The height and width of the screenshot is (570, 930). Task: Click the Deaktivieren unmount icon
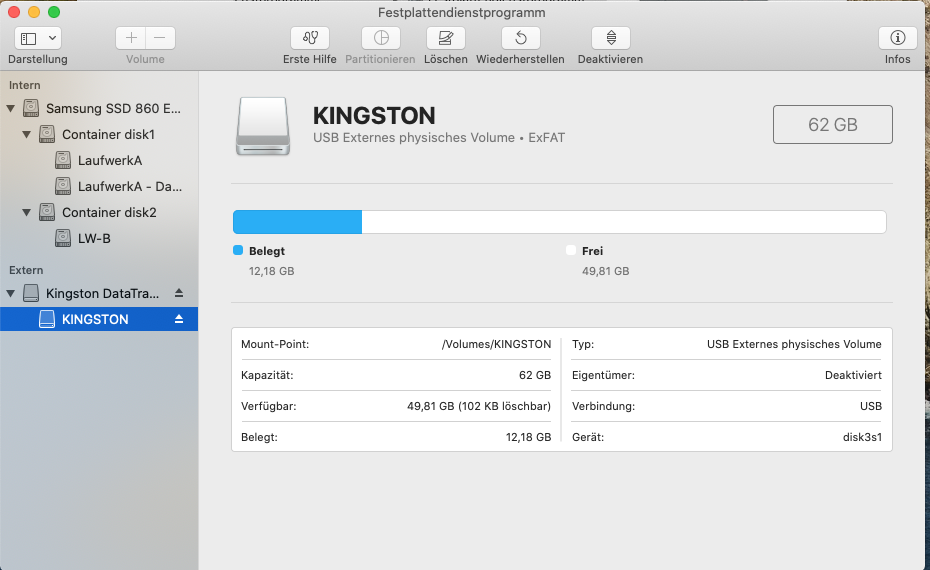coord(610,38)
